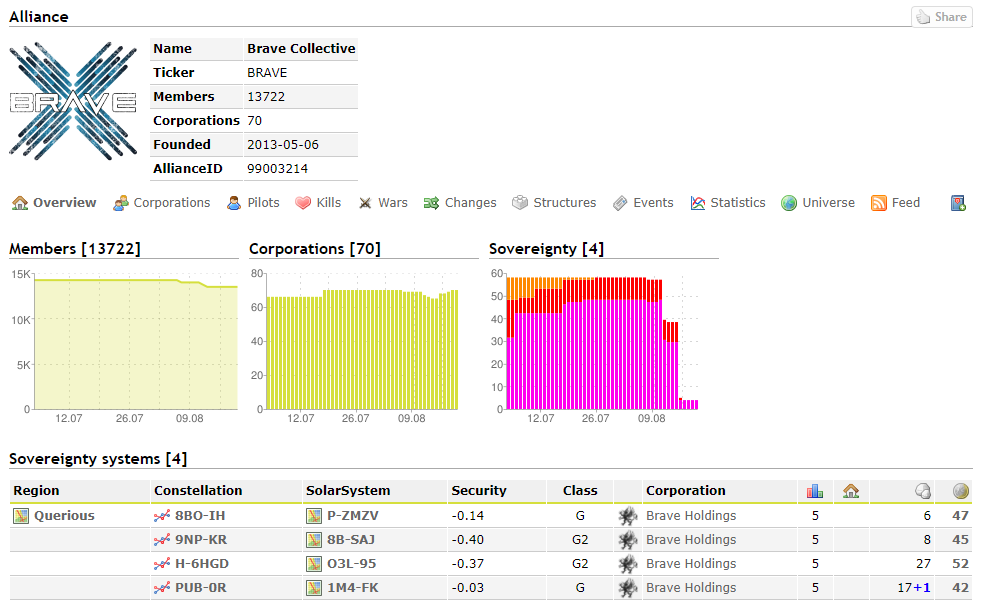View the Statistics tab
990x612 pixels.
click(x=728, y=203)
